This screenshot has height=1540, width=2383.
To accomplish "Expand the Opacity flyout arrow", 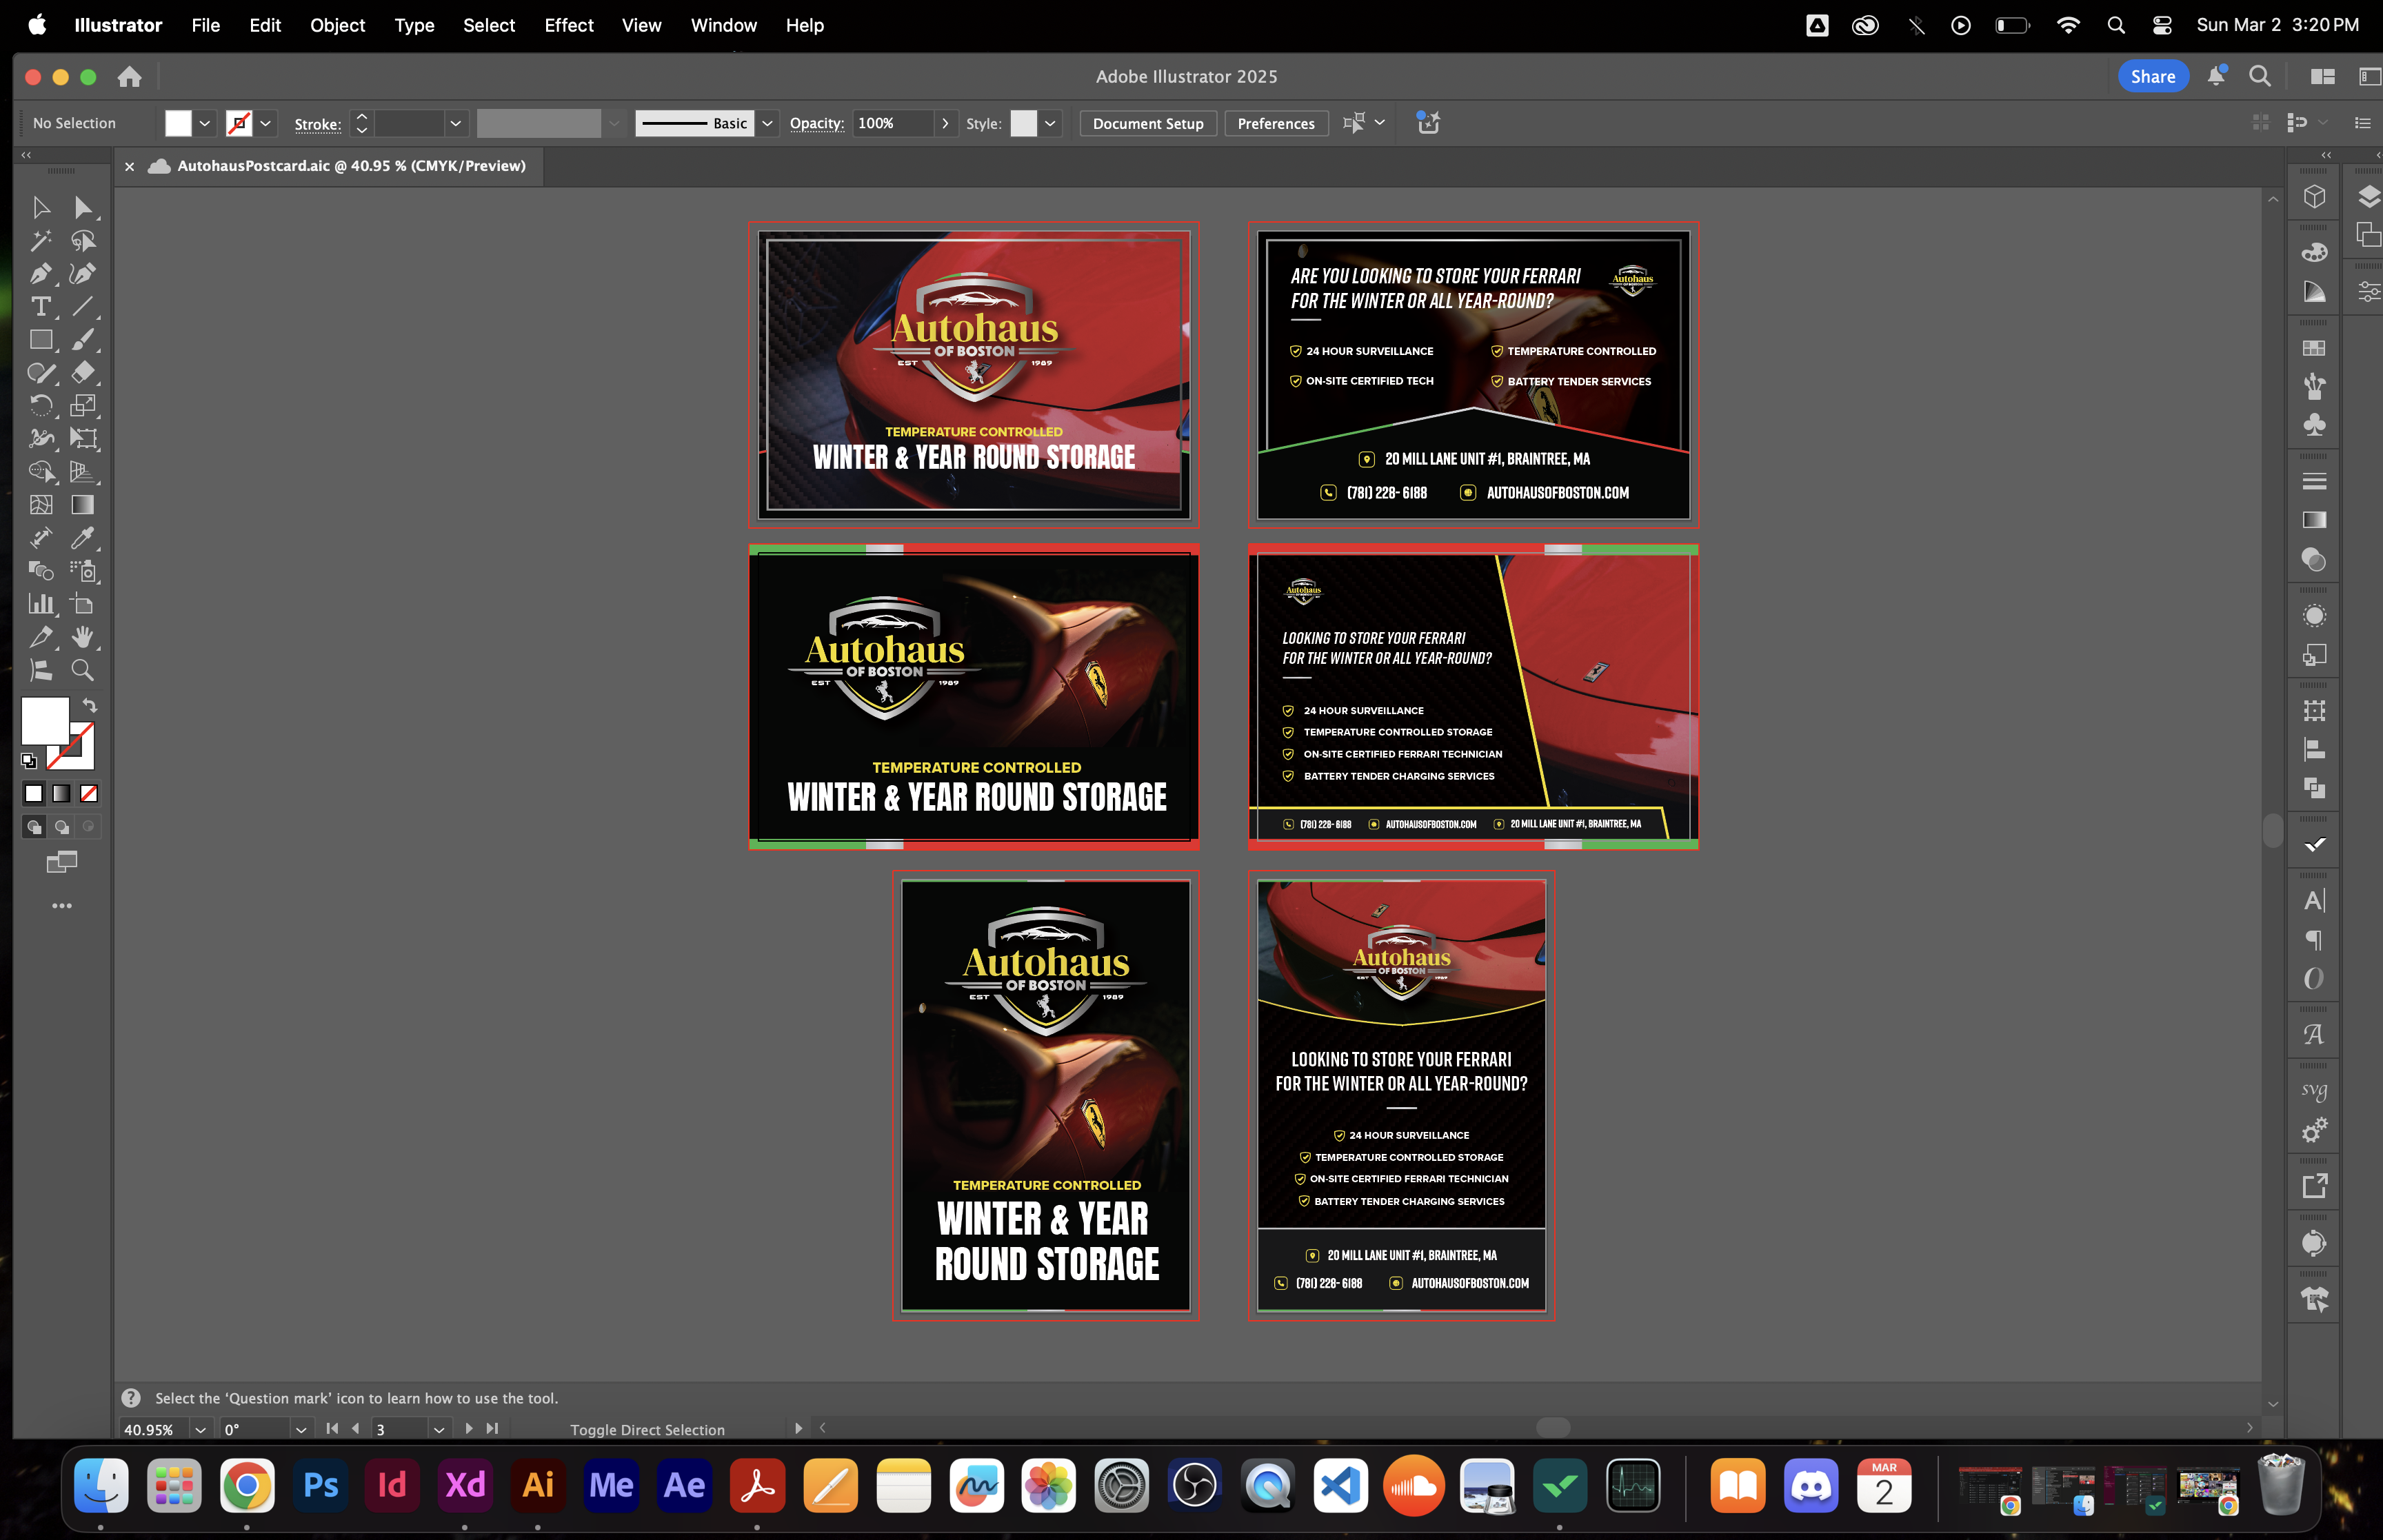I will tap(944, 123).
